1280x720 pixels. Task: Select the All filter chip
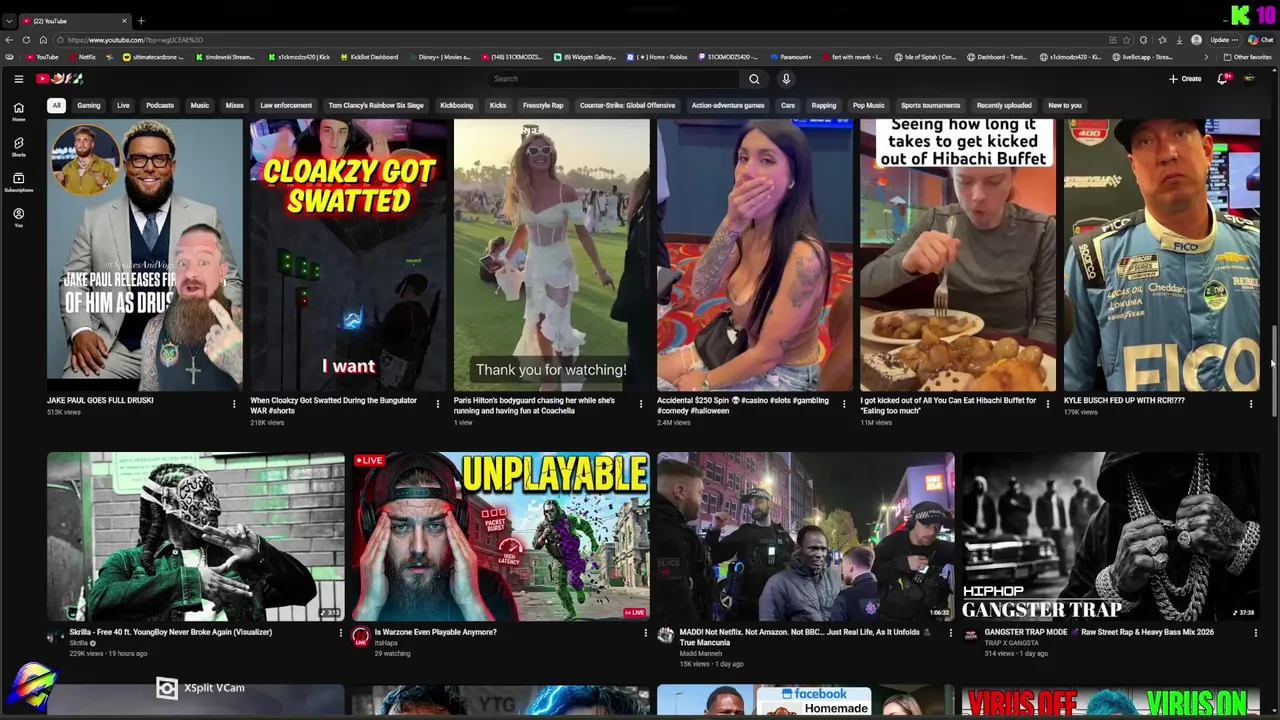pos(57,105)
